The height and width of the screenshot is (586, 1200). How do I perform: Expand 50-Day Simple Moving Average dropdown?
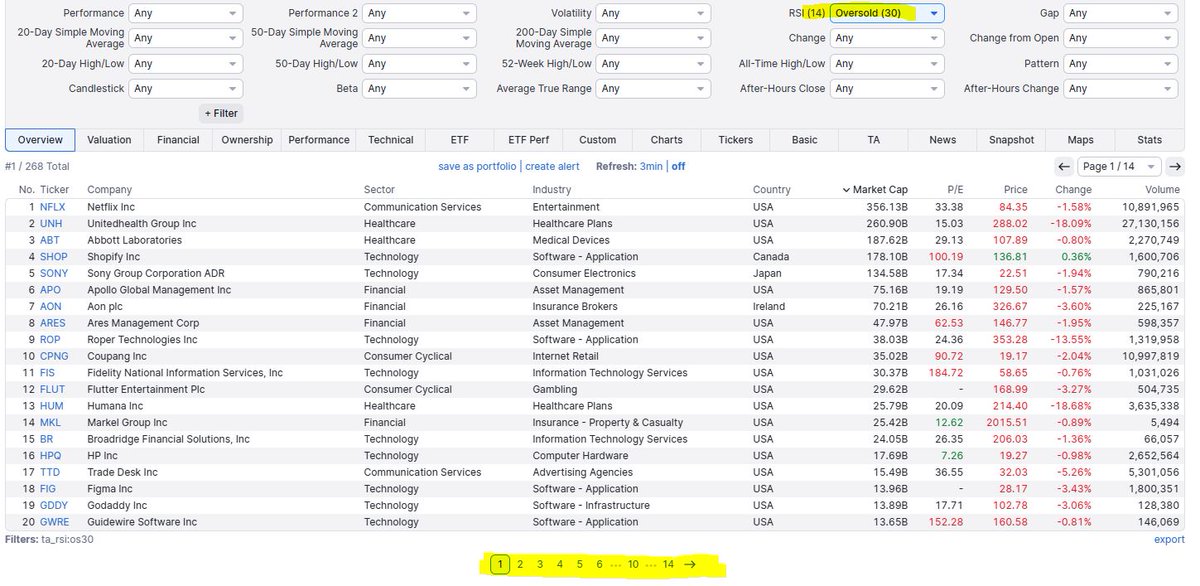pos(420,38)
